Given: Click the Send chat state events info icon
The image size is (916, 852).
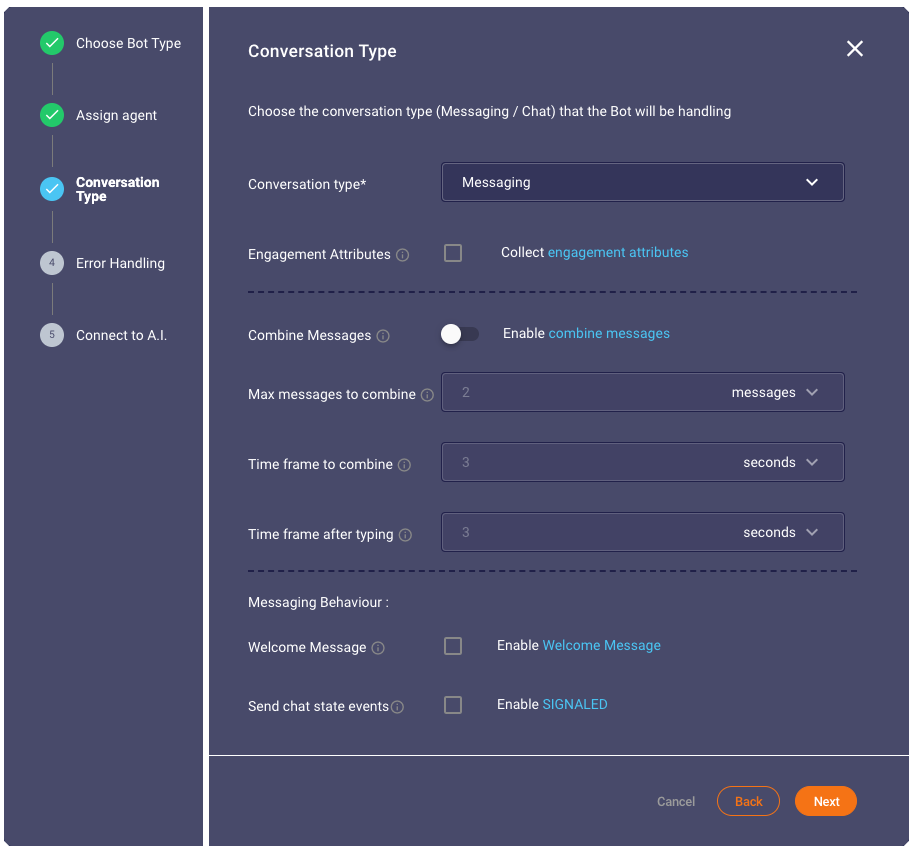Looking at the screenshot, I should (397, 707).
